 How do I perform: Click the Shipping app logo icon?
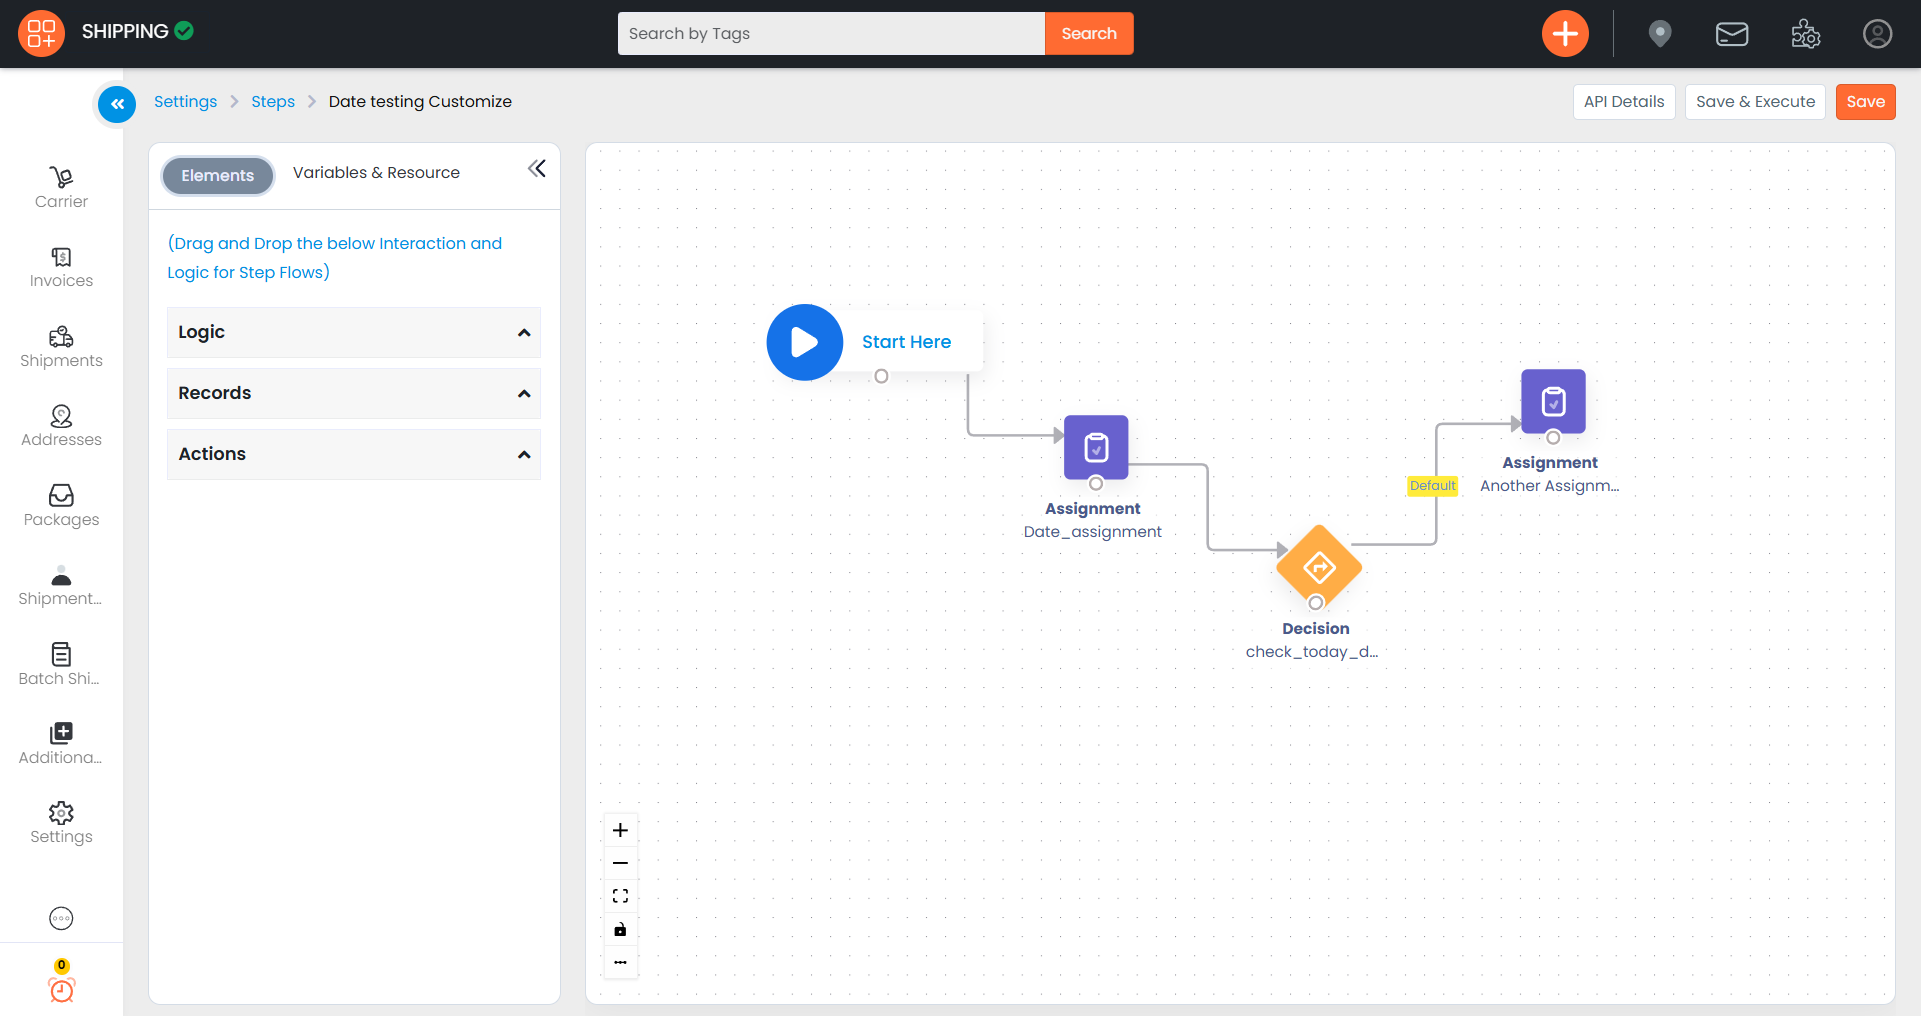[41, 33]
